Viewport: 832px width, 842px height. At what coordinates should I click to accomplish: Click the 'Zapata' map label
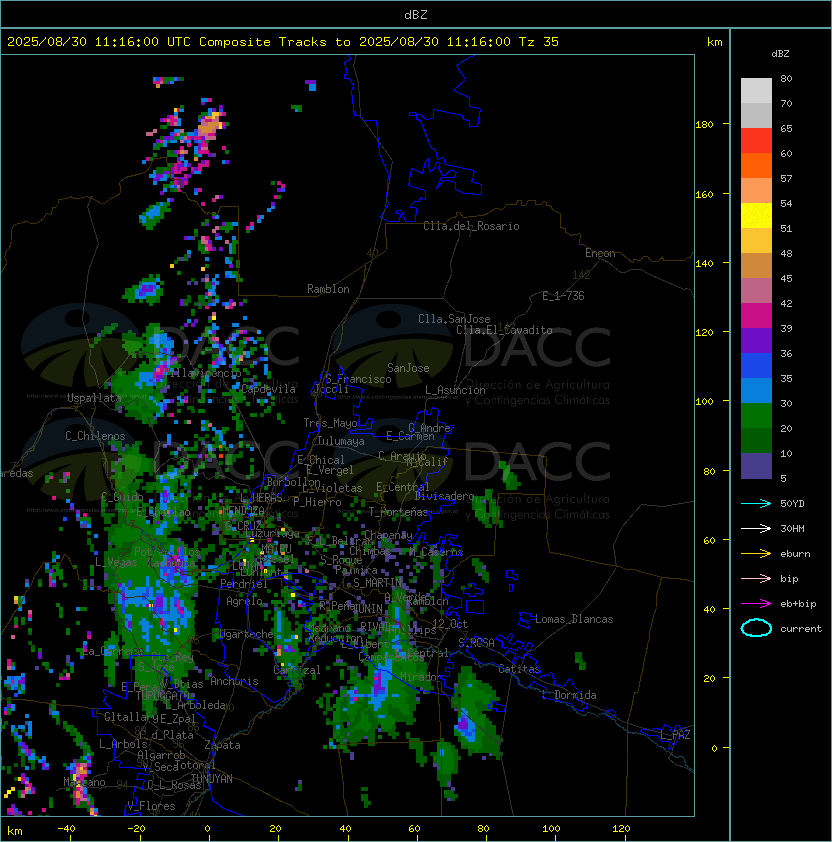click(x=222, y=745)
